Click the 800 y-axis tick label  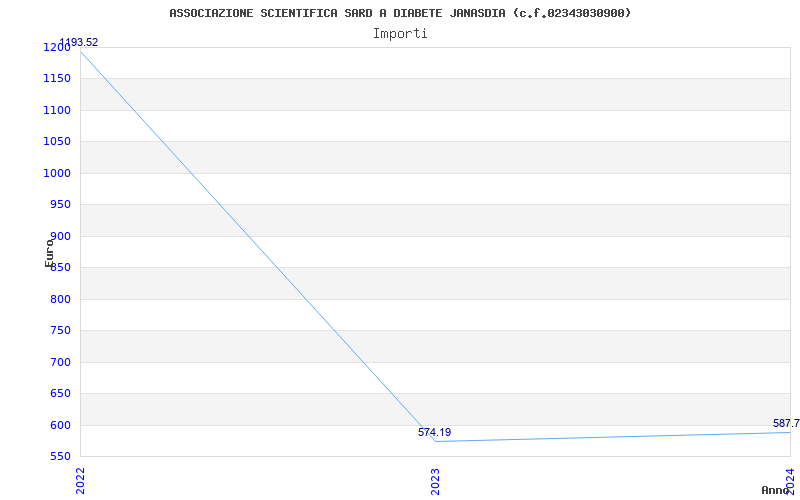[60, 299]
